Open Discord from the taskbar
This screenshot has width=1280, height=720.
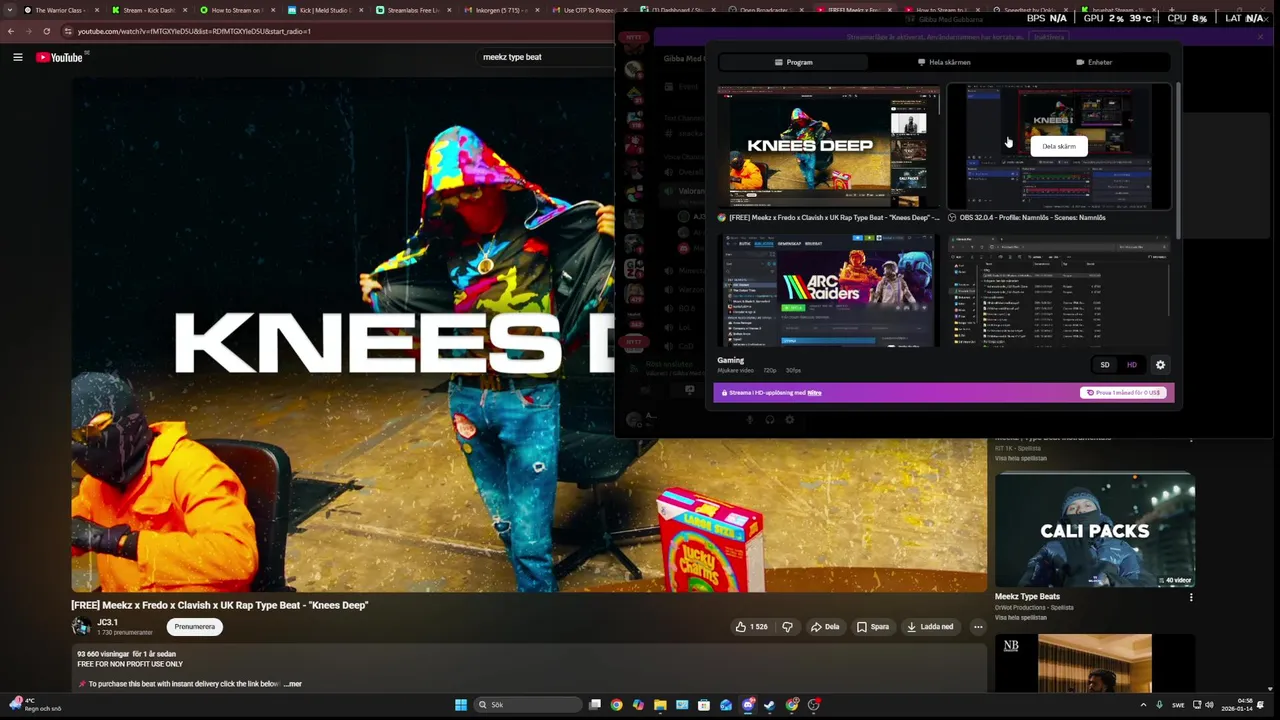748,705
